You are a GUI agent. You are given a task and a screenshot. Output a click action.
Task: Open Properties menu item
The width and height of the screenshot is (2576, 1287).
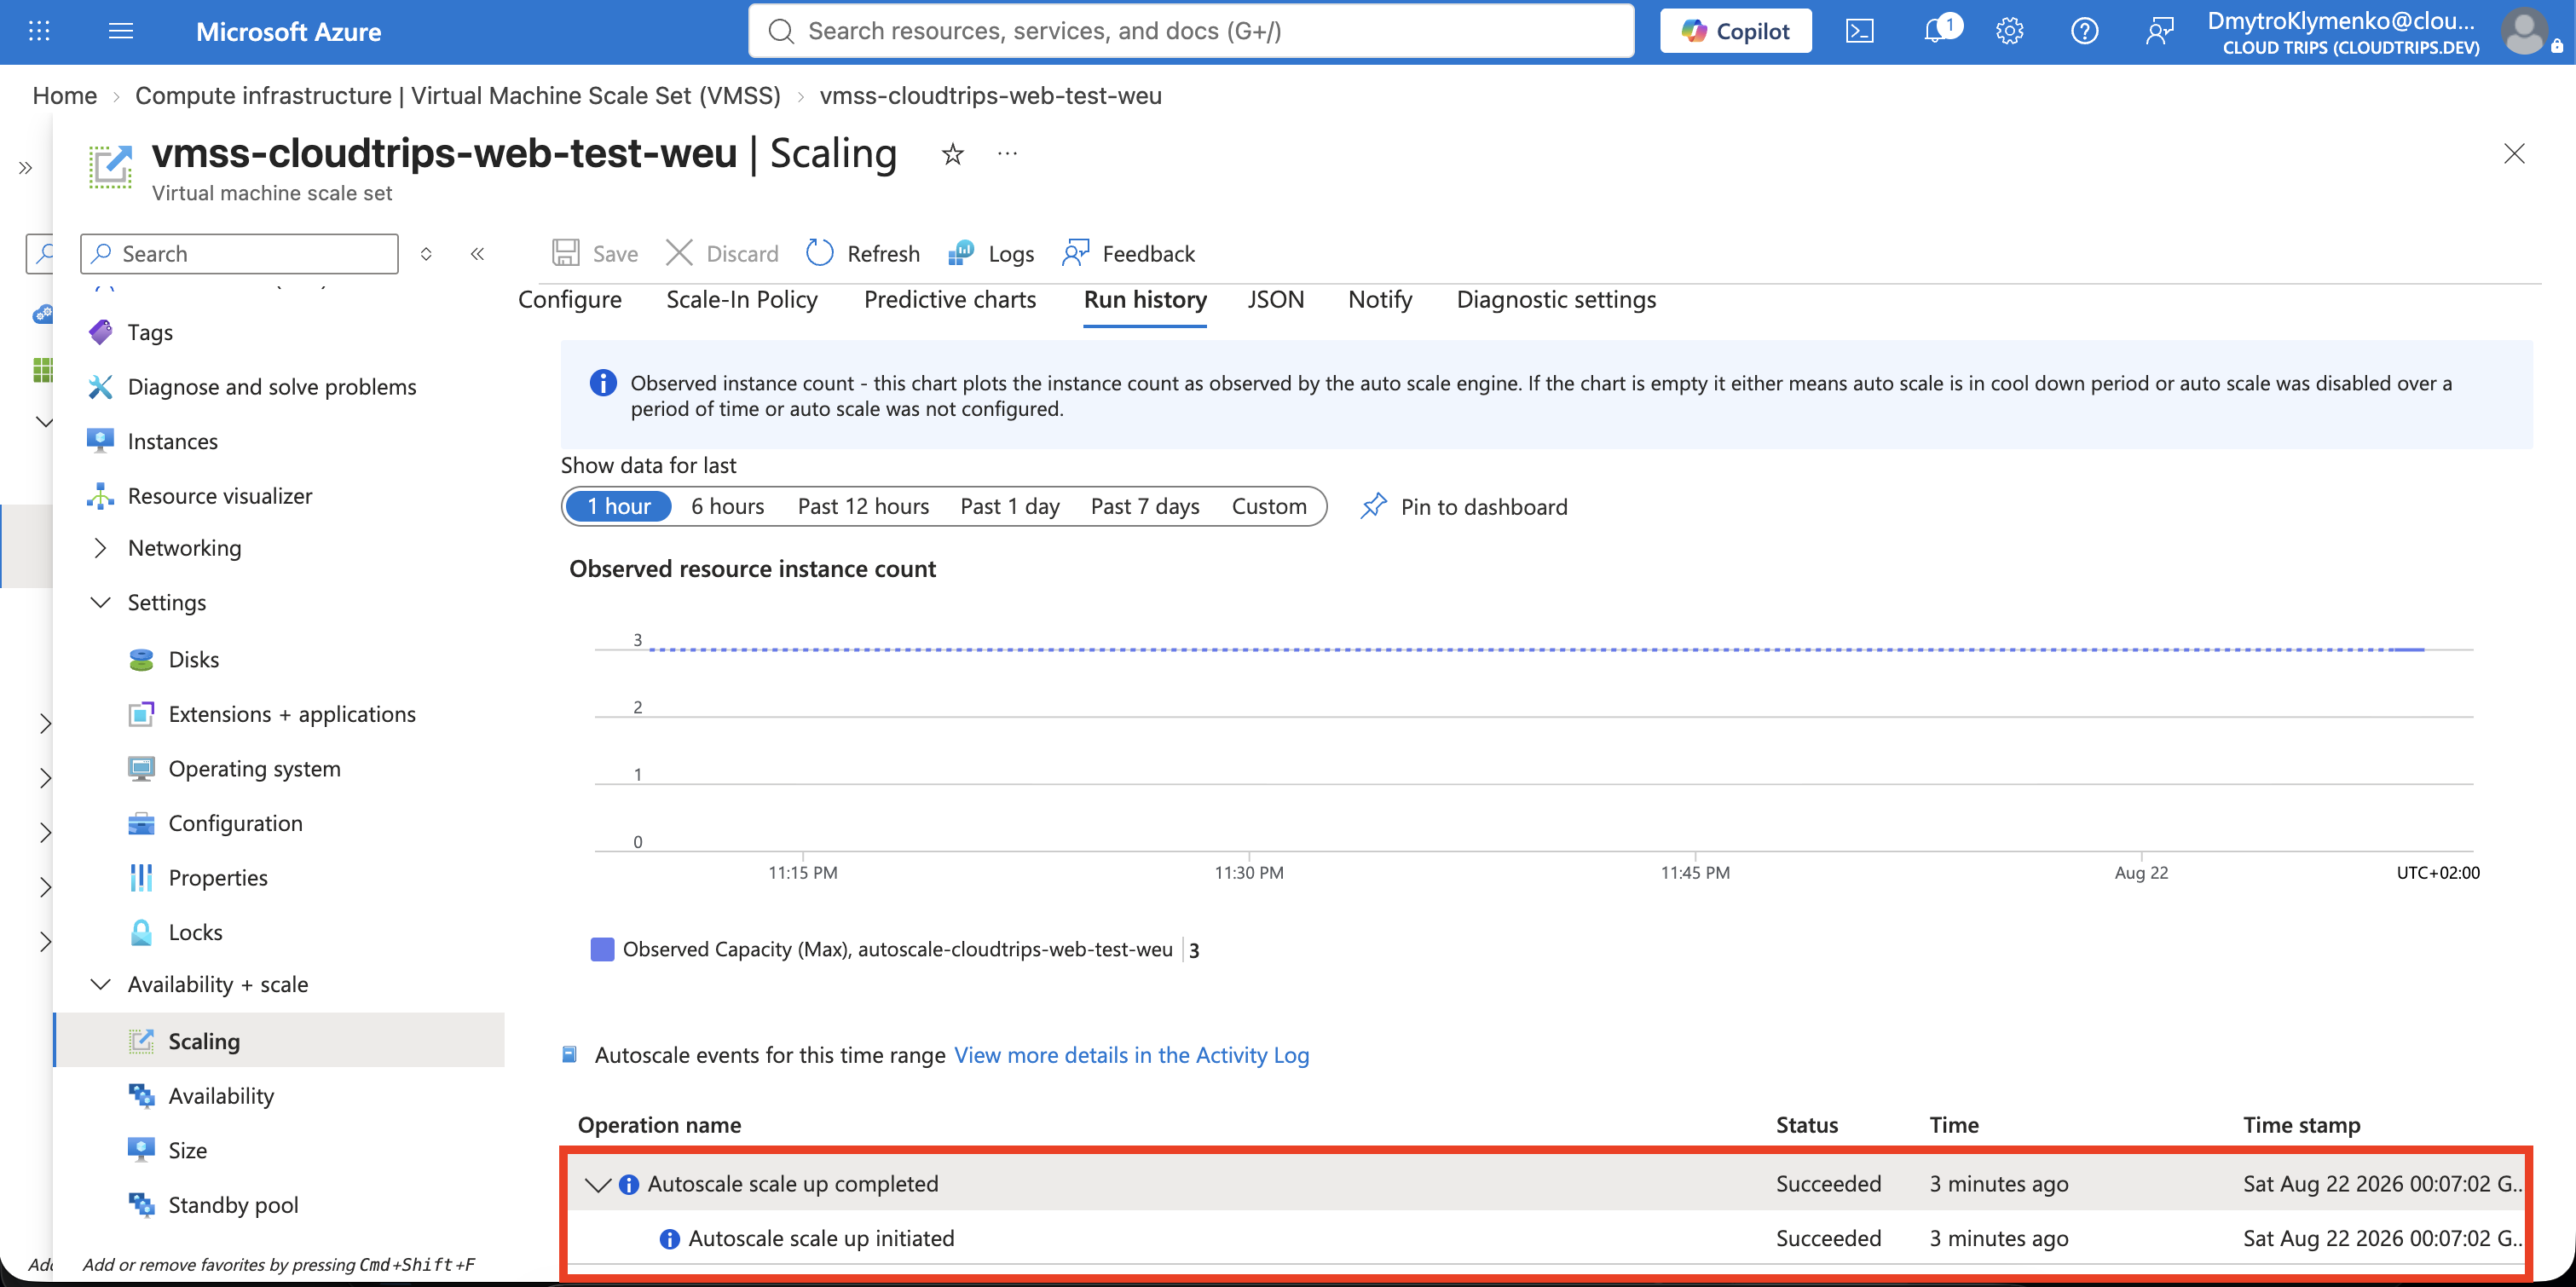[218, 878]
